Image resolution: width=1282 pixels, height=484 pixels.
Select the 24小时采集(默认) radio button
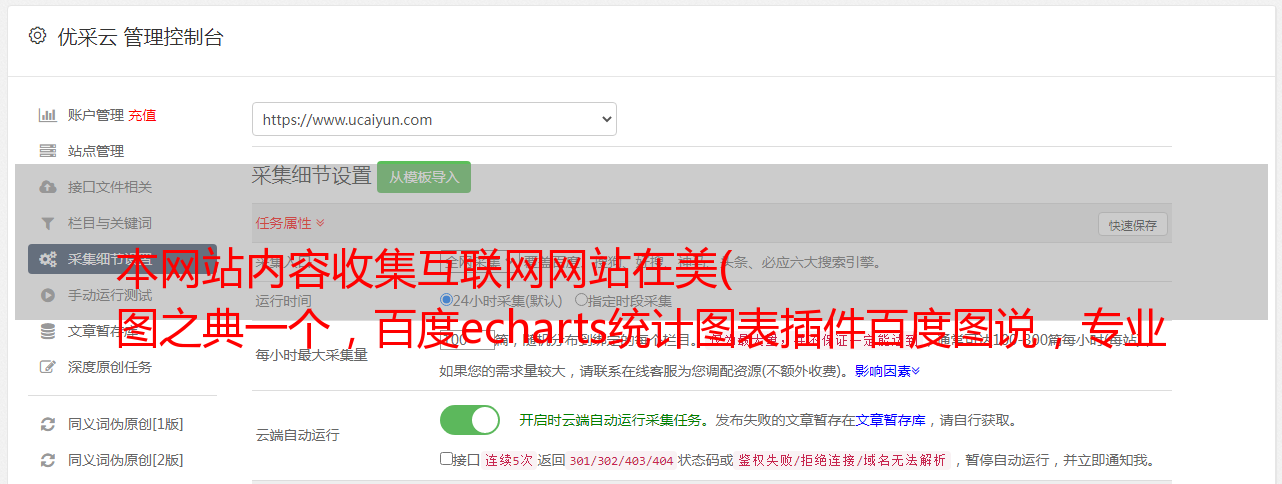[x=446, y=300]
